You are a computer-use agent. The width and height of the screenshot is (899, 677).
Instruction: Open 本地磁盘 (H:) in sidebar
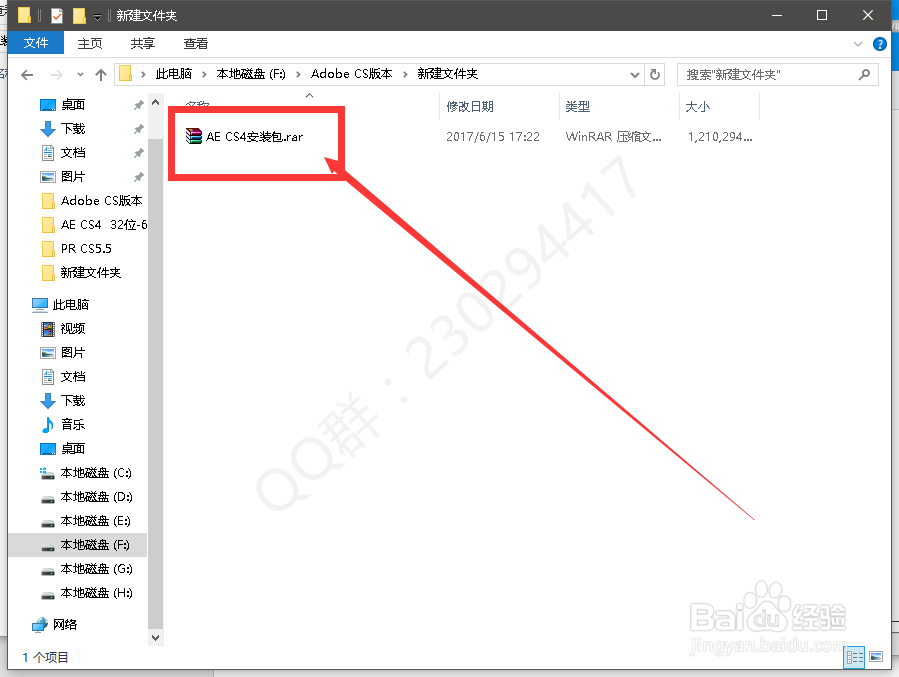96,593
